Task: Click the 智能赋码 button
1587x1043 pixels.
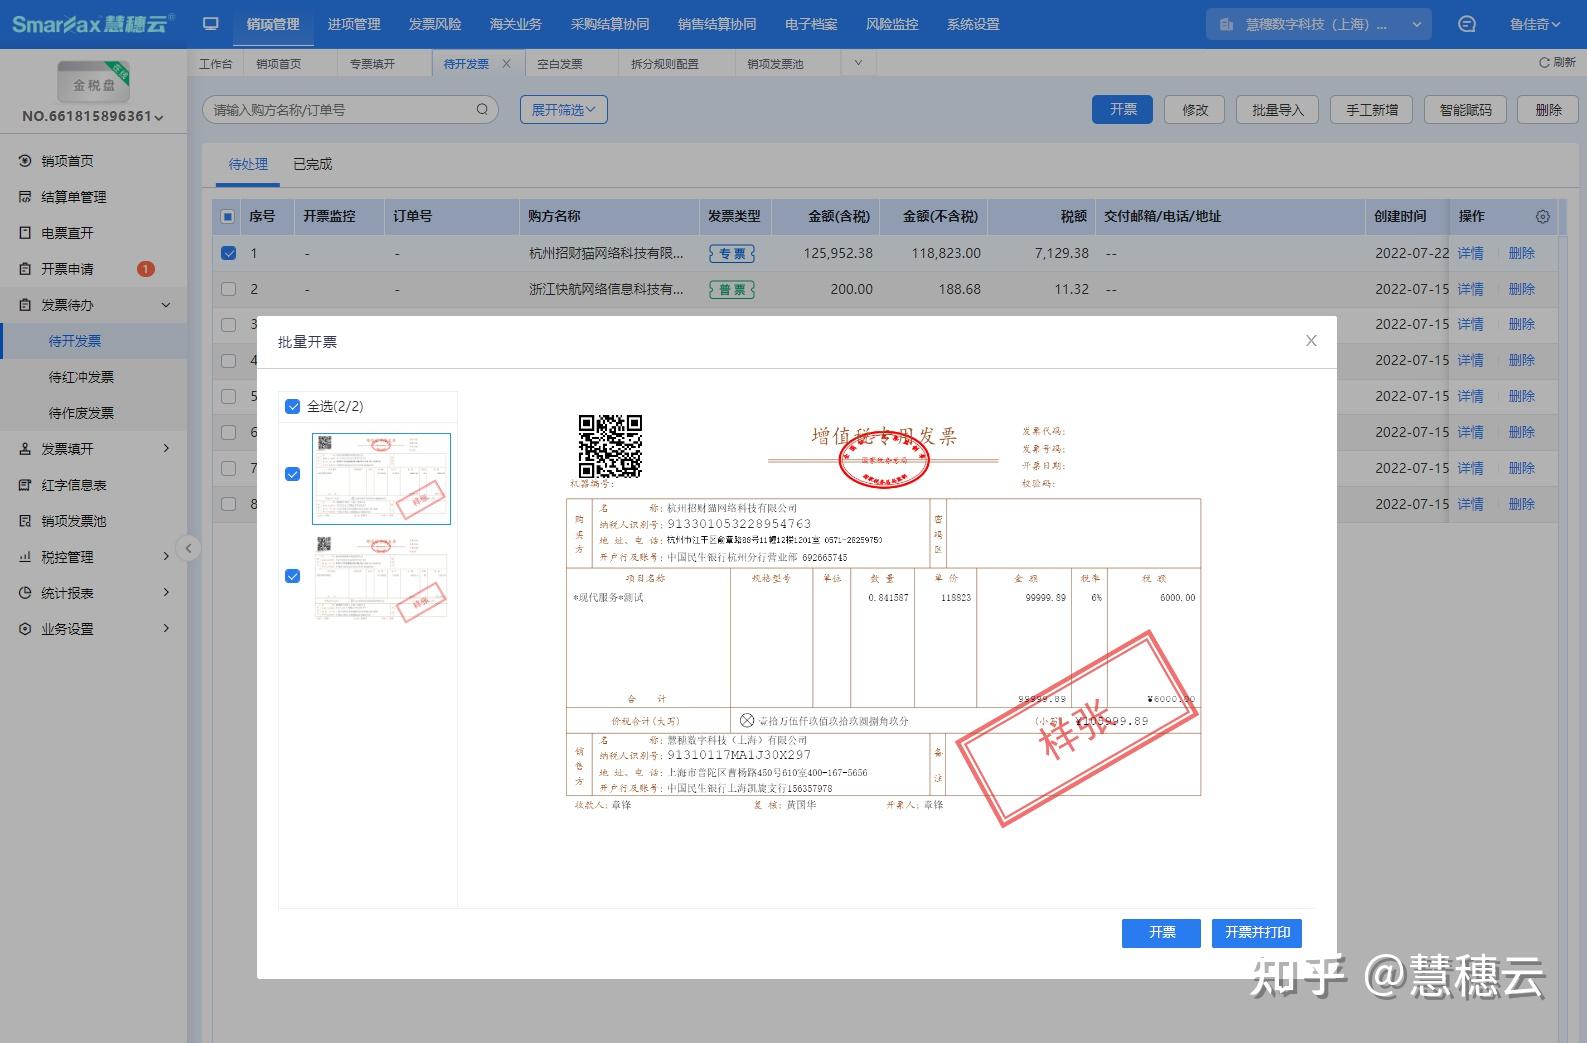Action: [x=1465, y=110]
